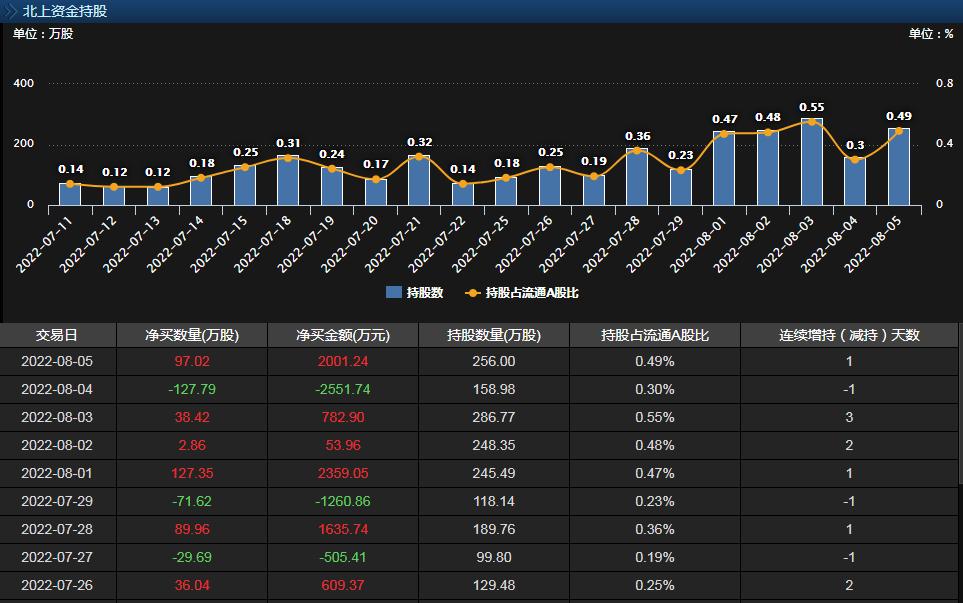Select the data point labeled 0.36

[x=637, y=151]
